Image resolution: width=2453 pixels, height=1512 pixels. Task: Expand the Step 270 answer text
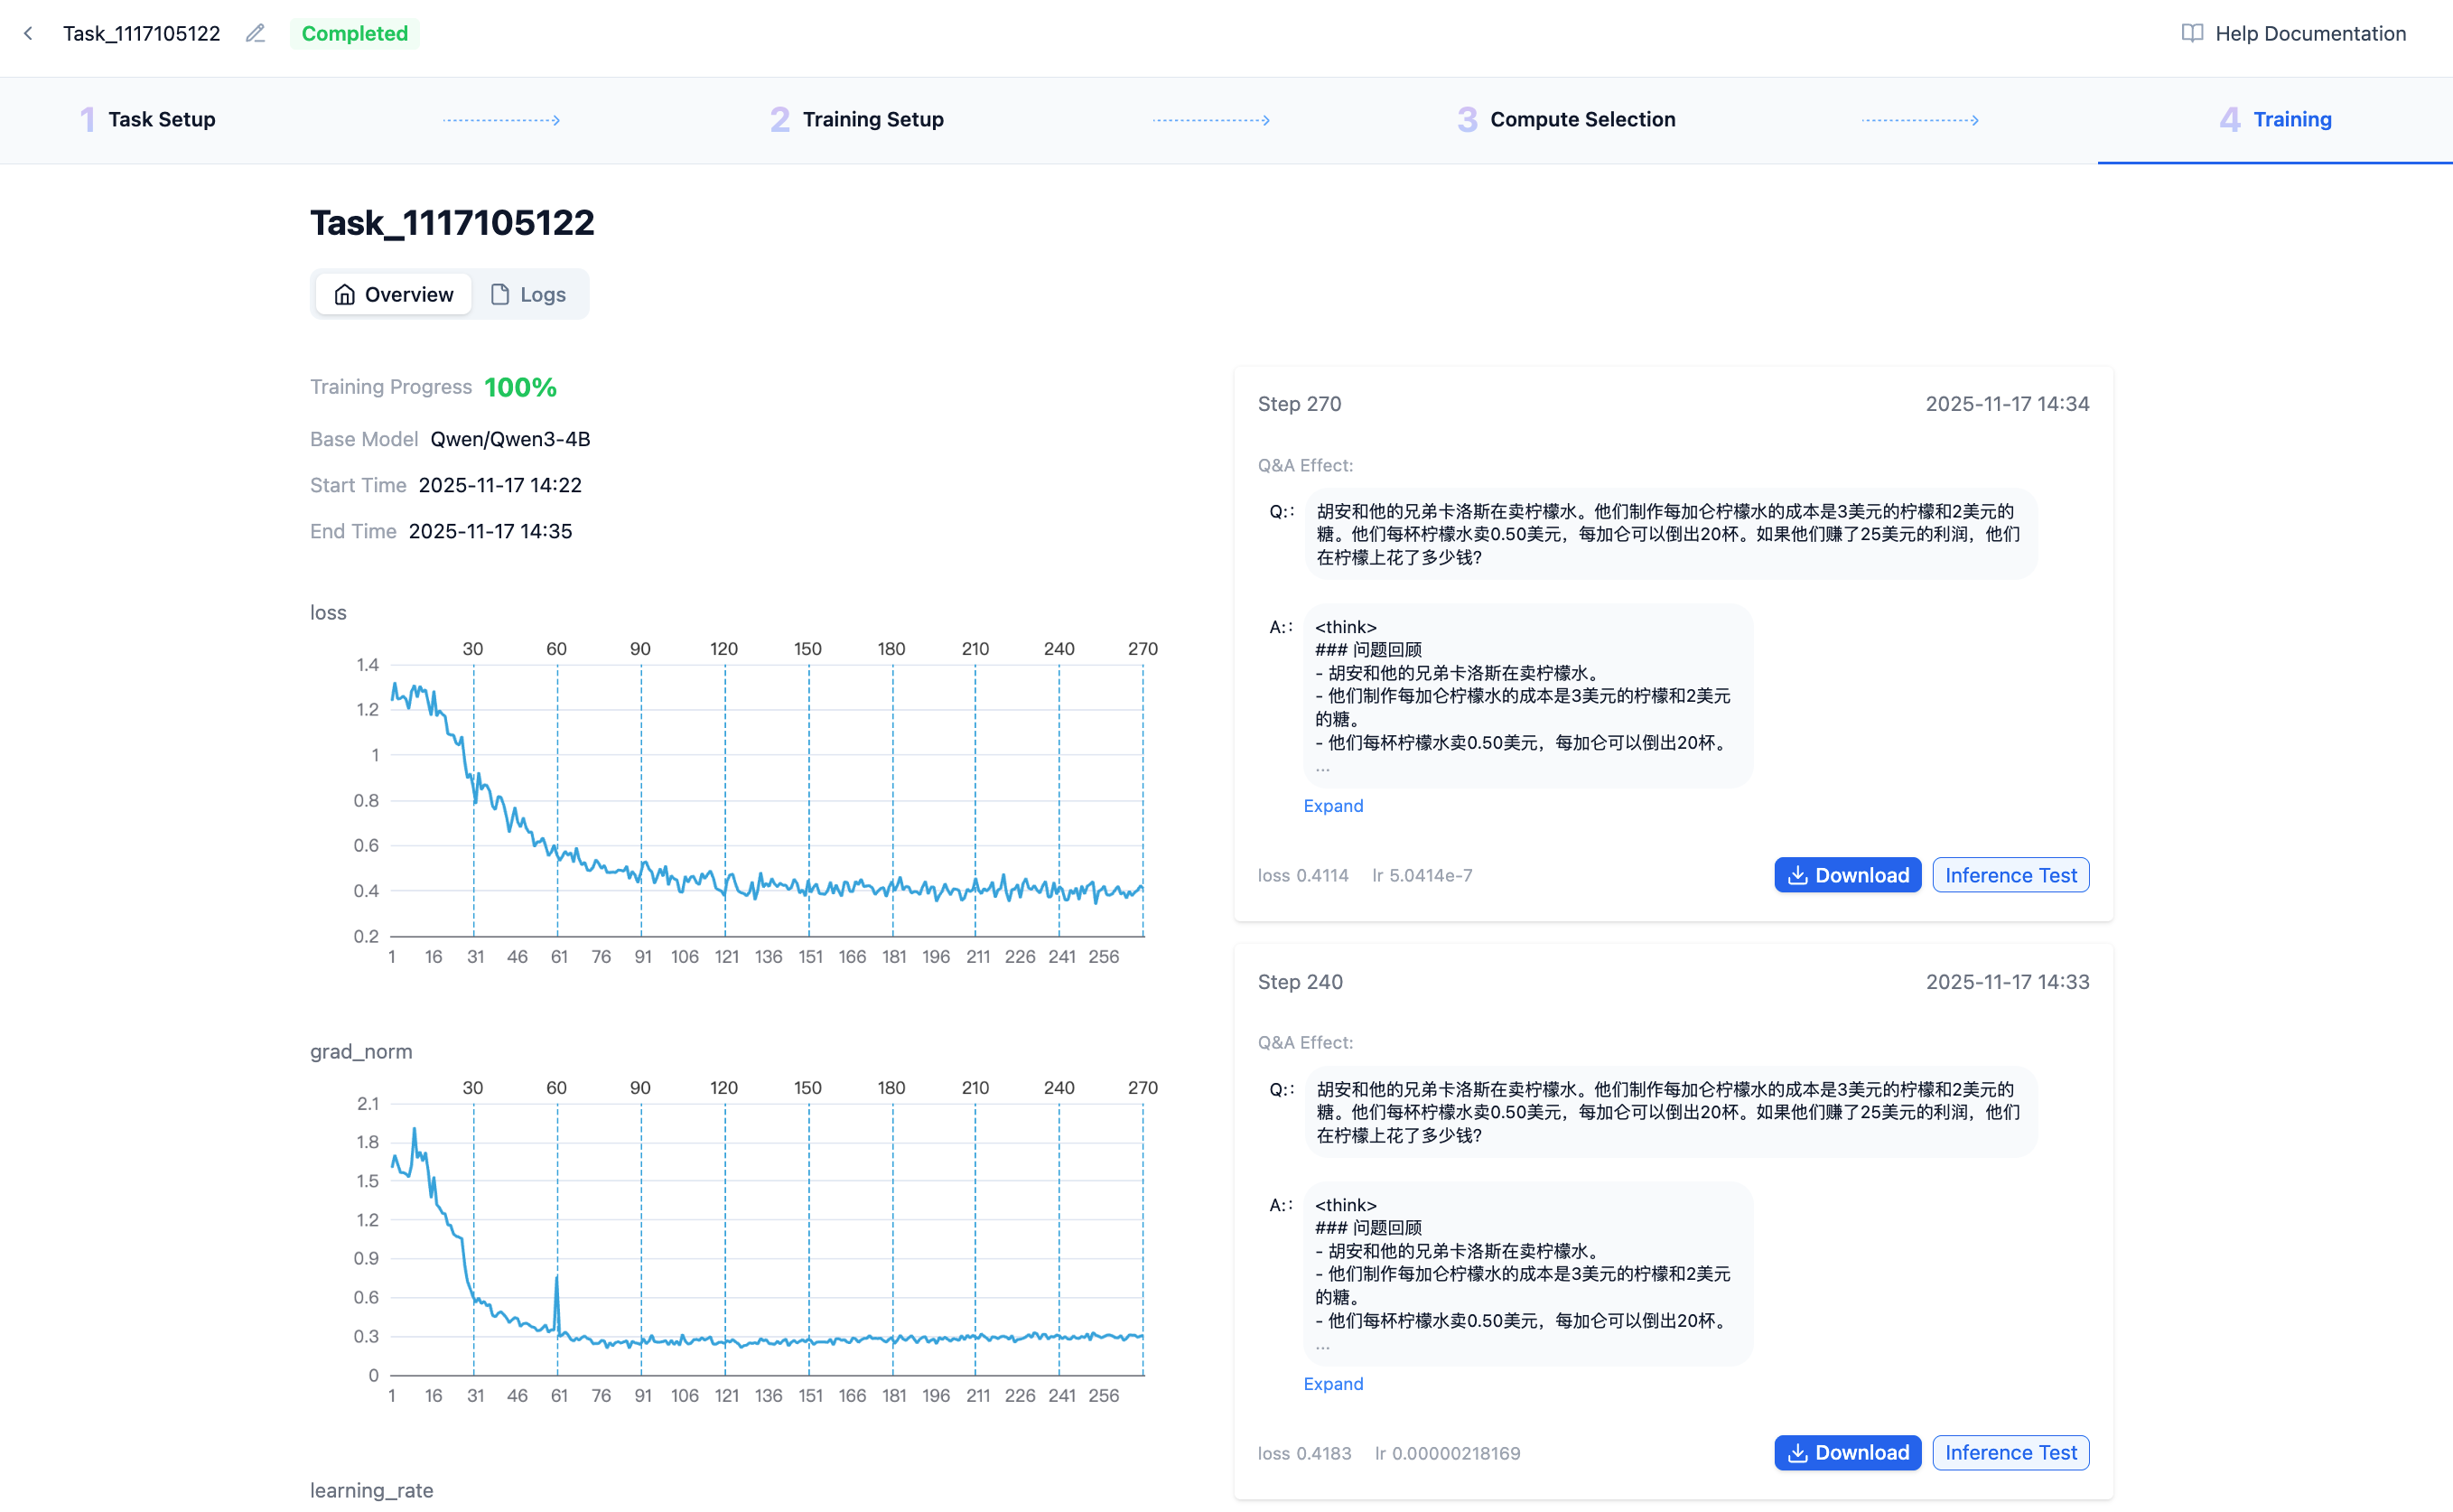click(1333, 806)
